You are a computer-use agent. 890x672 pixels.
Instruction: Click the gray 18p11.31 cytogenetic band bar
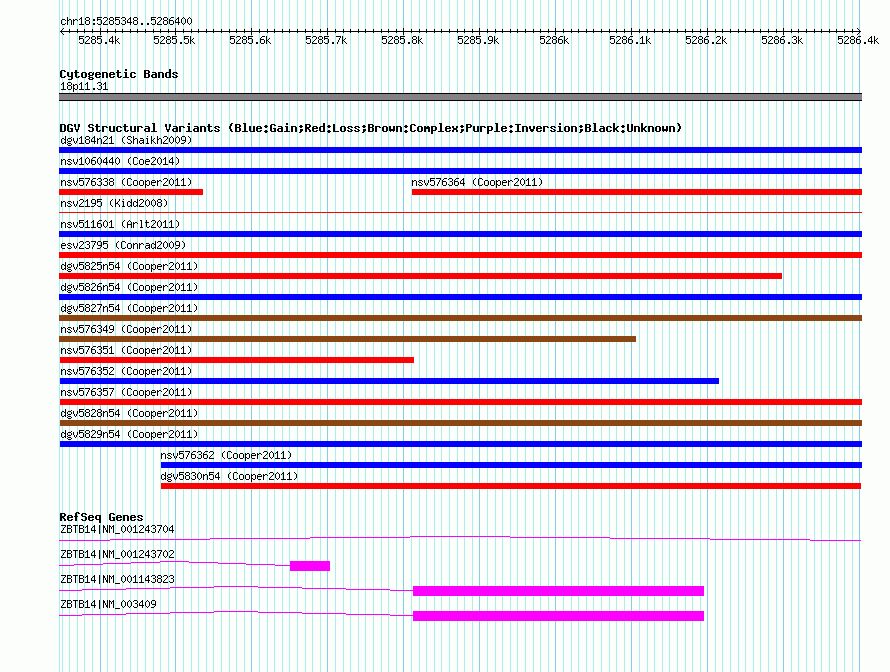[x=460, y=97]
